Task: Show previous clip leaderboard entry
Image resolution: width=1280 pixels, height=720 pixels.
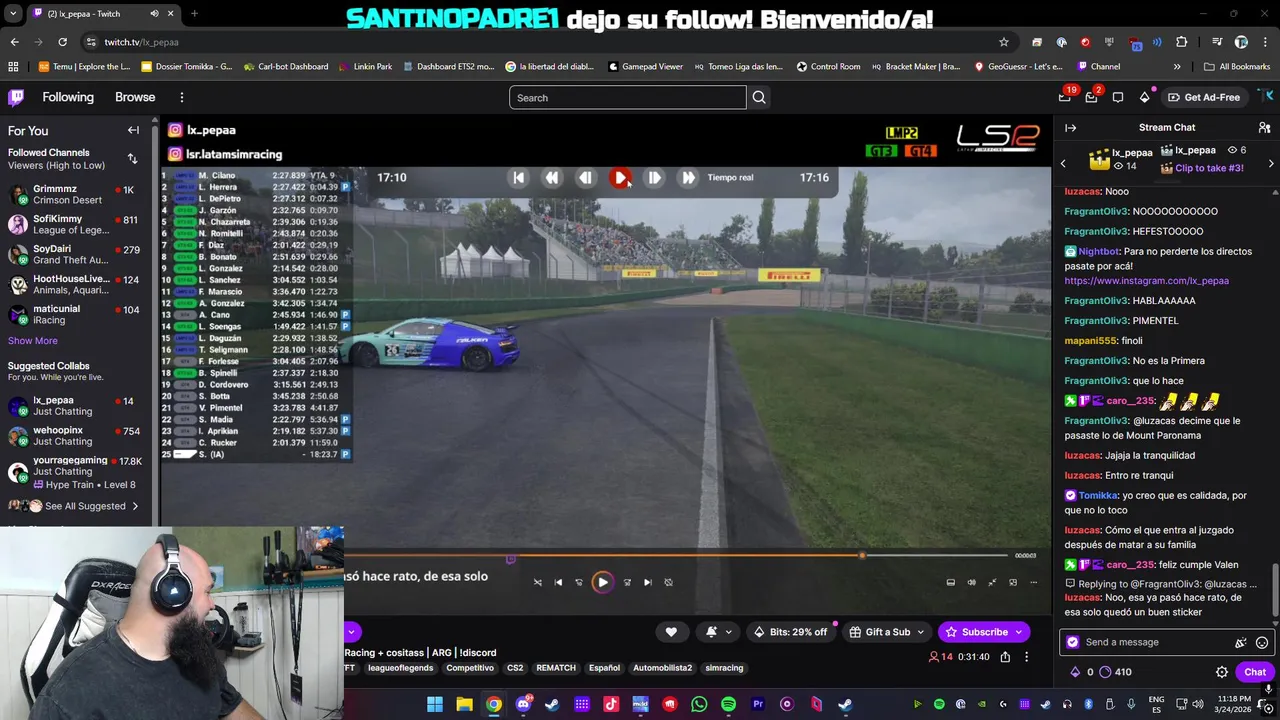Action: click(1063, 163)
